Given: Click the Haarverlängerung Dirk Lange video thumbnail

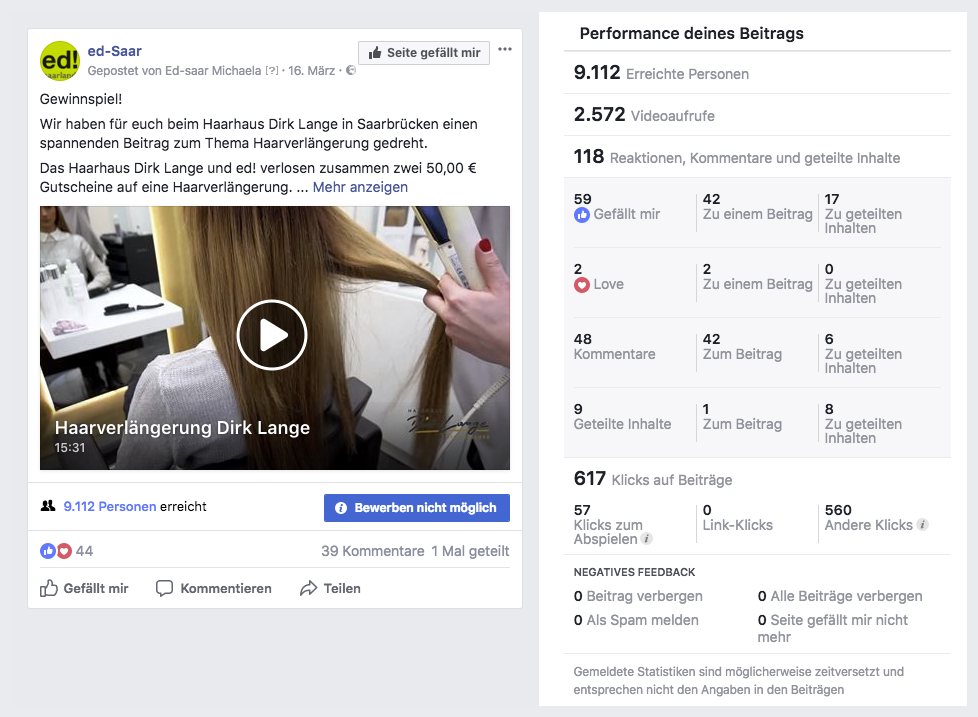Looking at the screenshot, I should 274,338.
